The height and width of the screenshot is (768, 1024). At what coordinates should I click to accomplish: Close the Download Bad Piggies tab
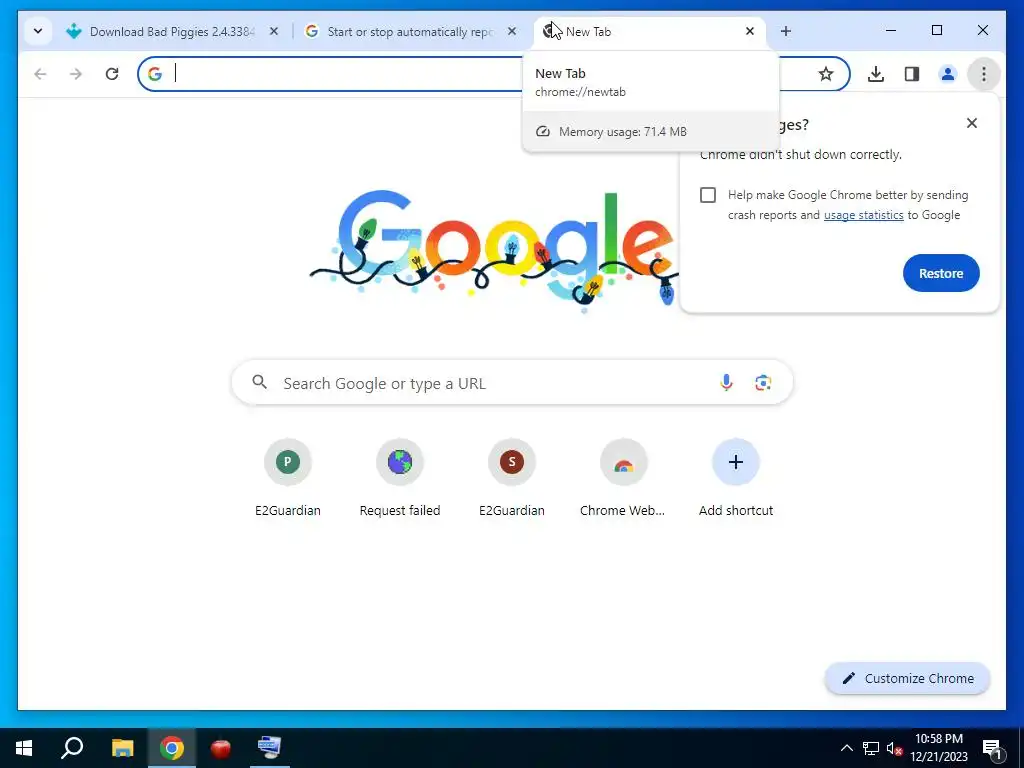(274, 31)
